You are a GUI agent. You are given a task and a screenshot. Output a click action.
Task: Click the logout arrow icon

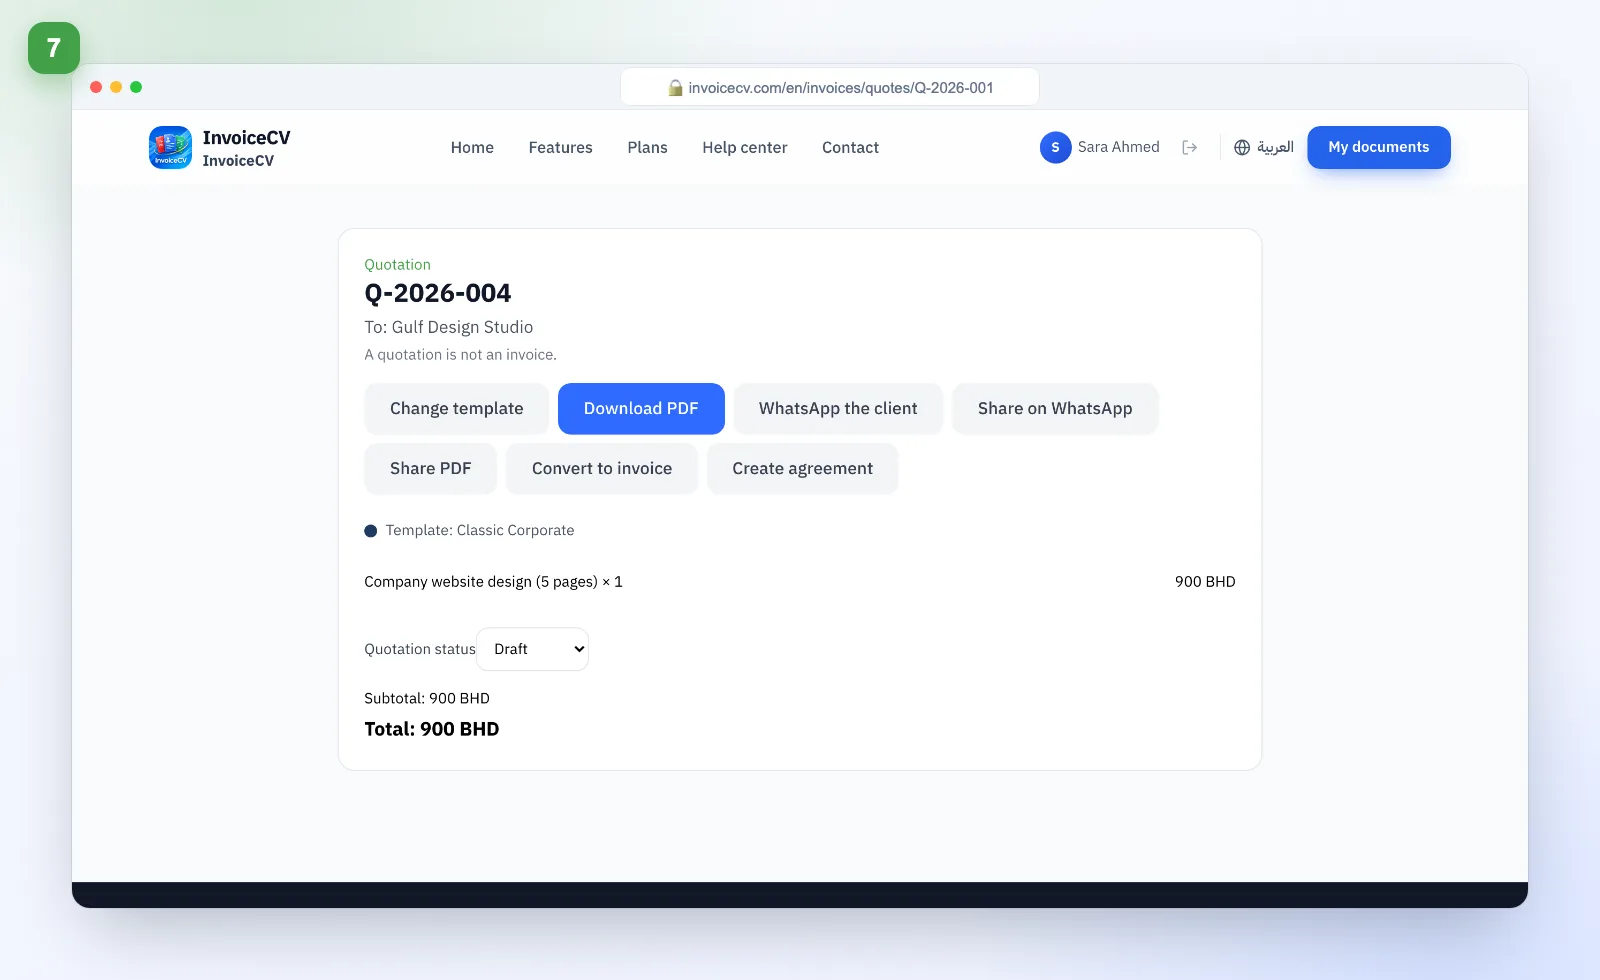coord(1189,147)
